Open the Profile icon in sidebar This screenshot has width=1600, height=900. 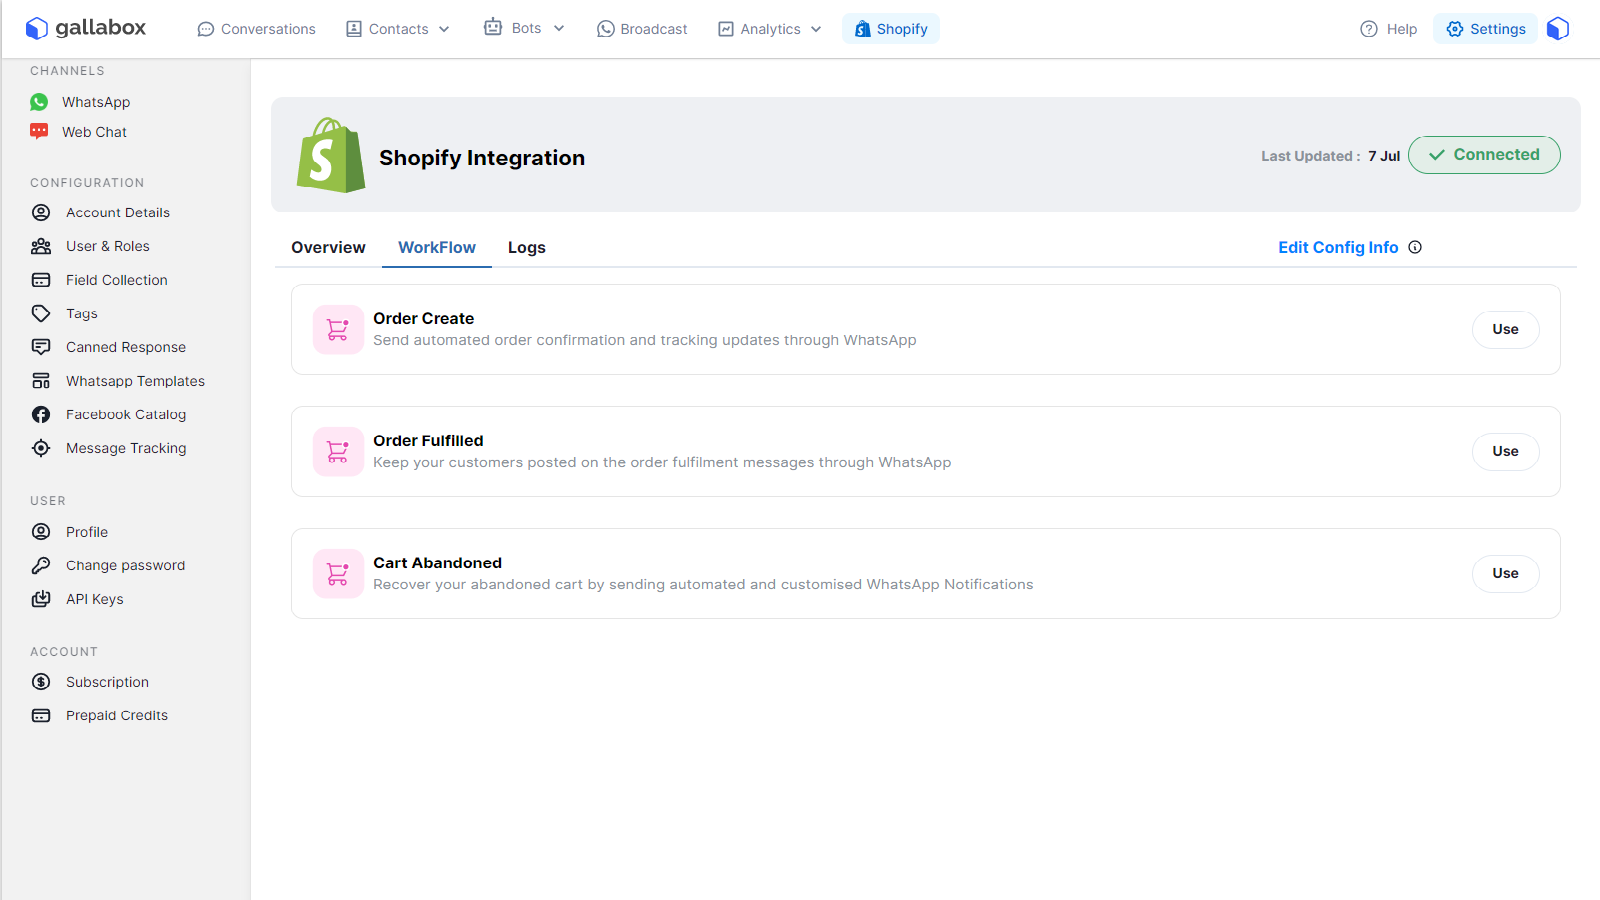point(41,532)
